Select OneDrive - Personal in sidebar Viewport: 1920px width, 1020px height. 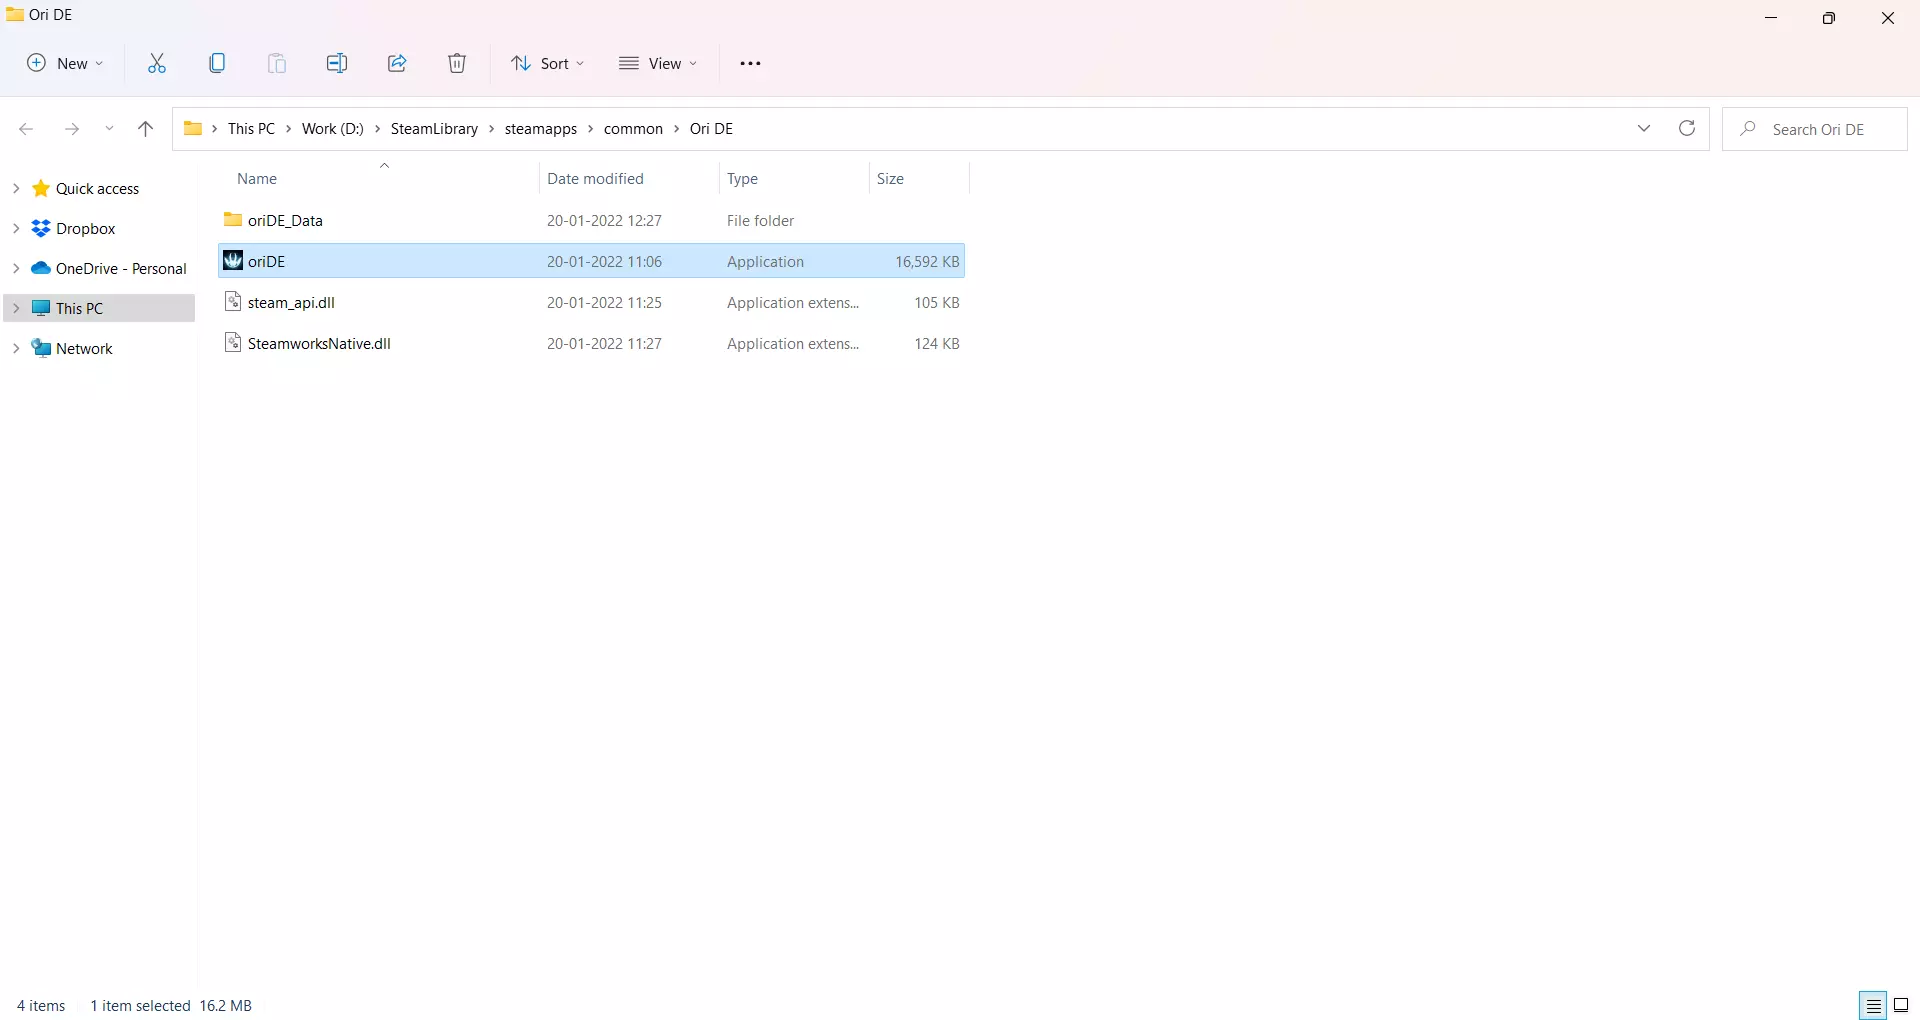(x=121, y=269)
